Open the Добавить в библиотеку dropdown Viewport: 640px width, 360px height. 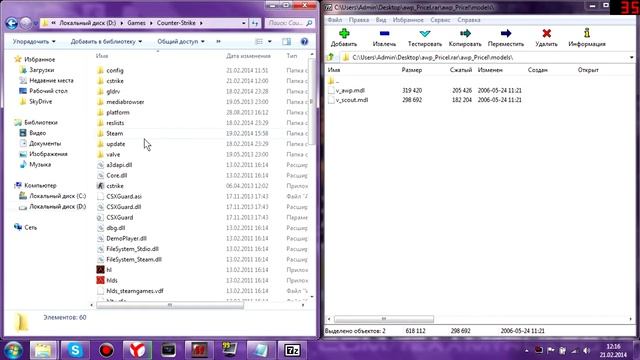[106, 42]
